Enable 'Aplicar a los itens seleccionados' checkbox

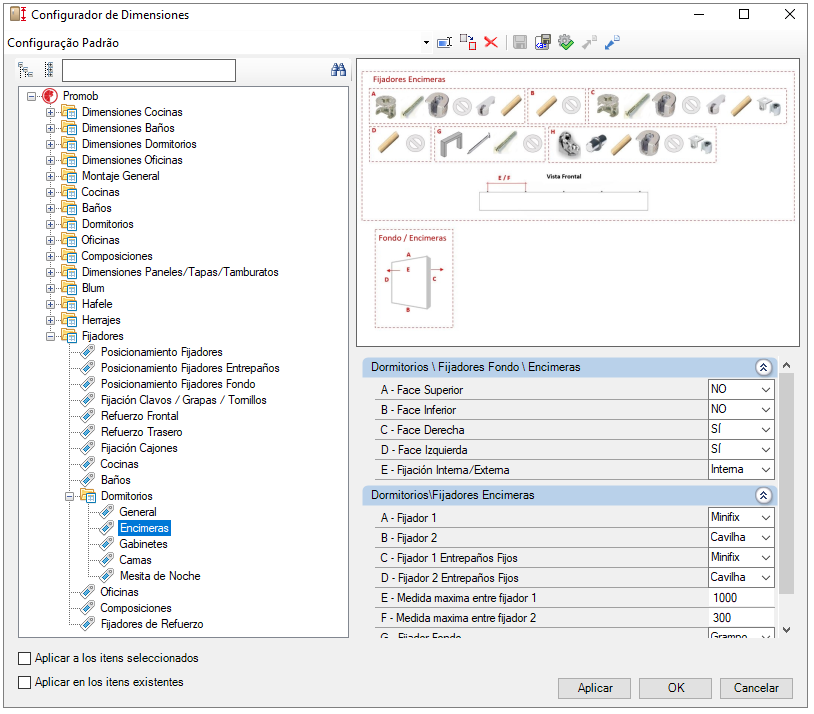(25, 659)
